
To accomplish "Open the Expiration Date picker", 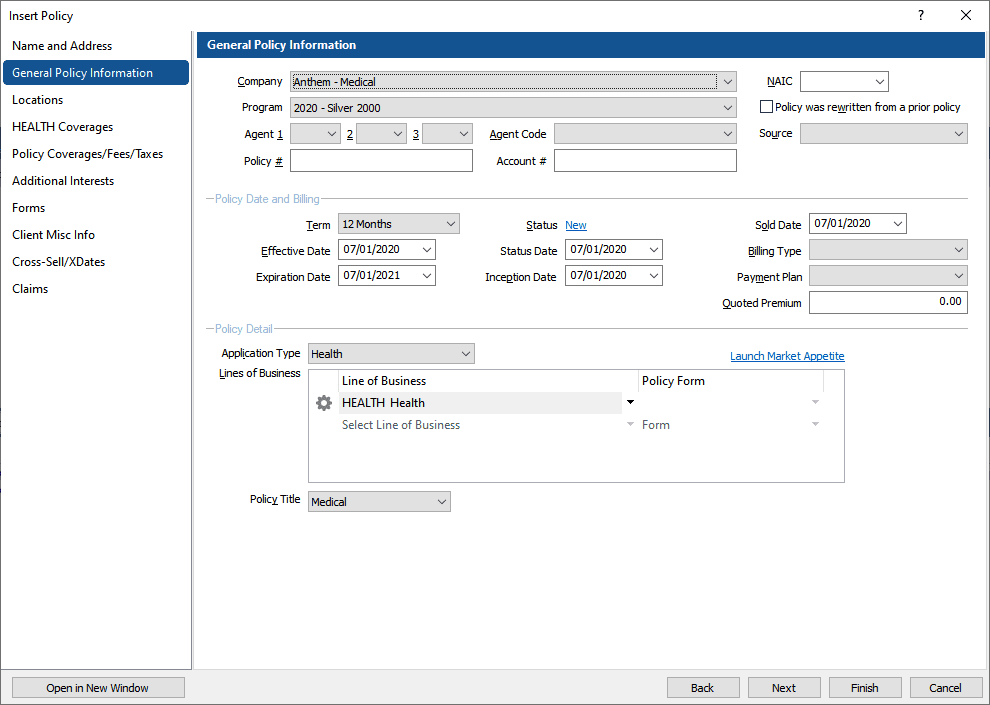I will tap(427, 276).
